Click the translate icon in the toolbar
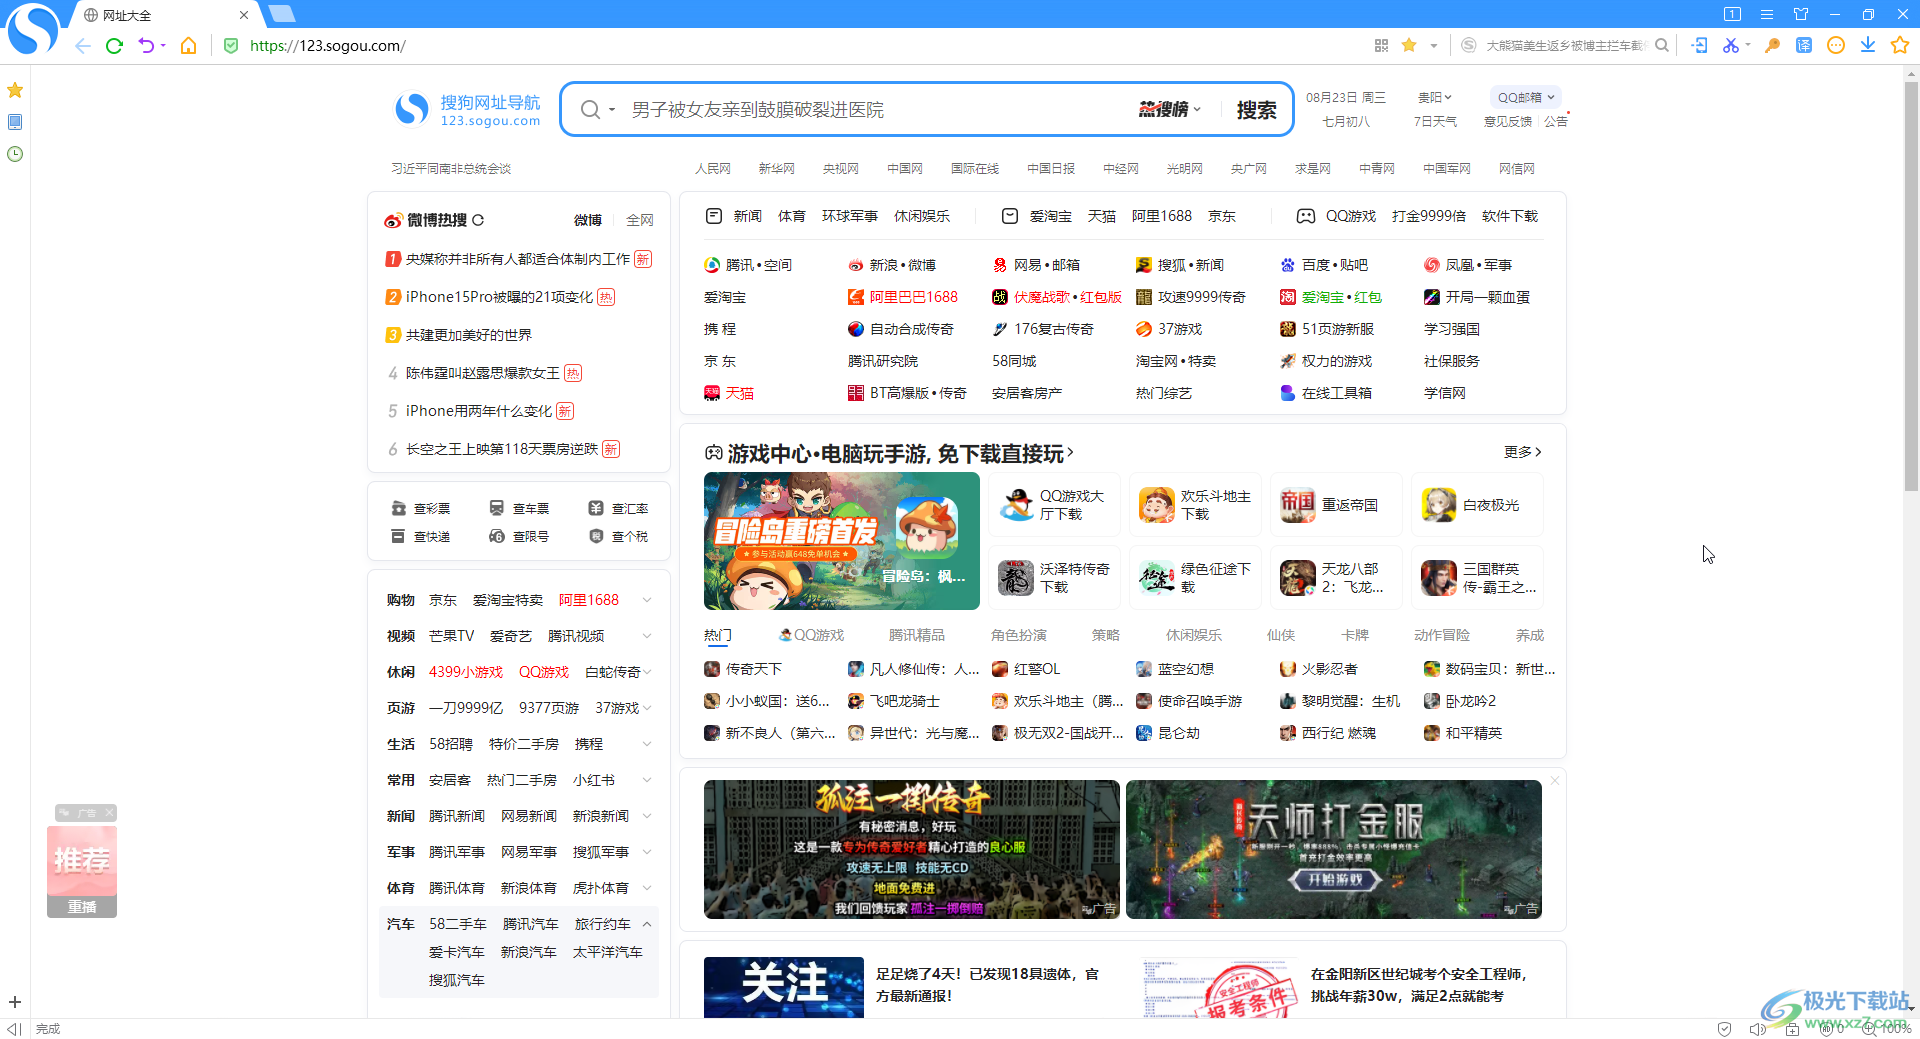The height and width of the screenshot is (1039, 1920). pos(1804,45)
